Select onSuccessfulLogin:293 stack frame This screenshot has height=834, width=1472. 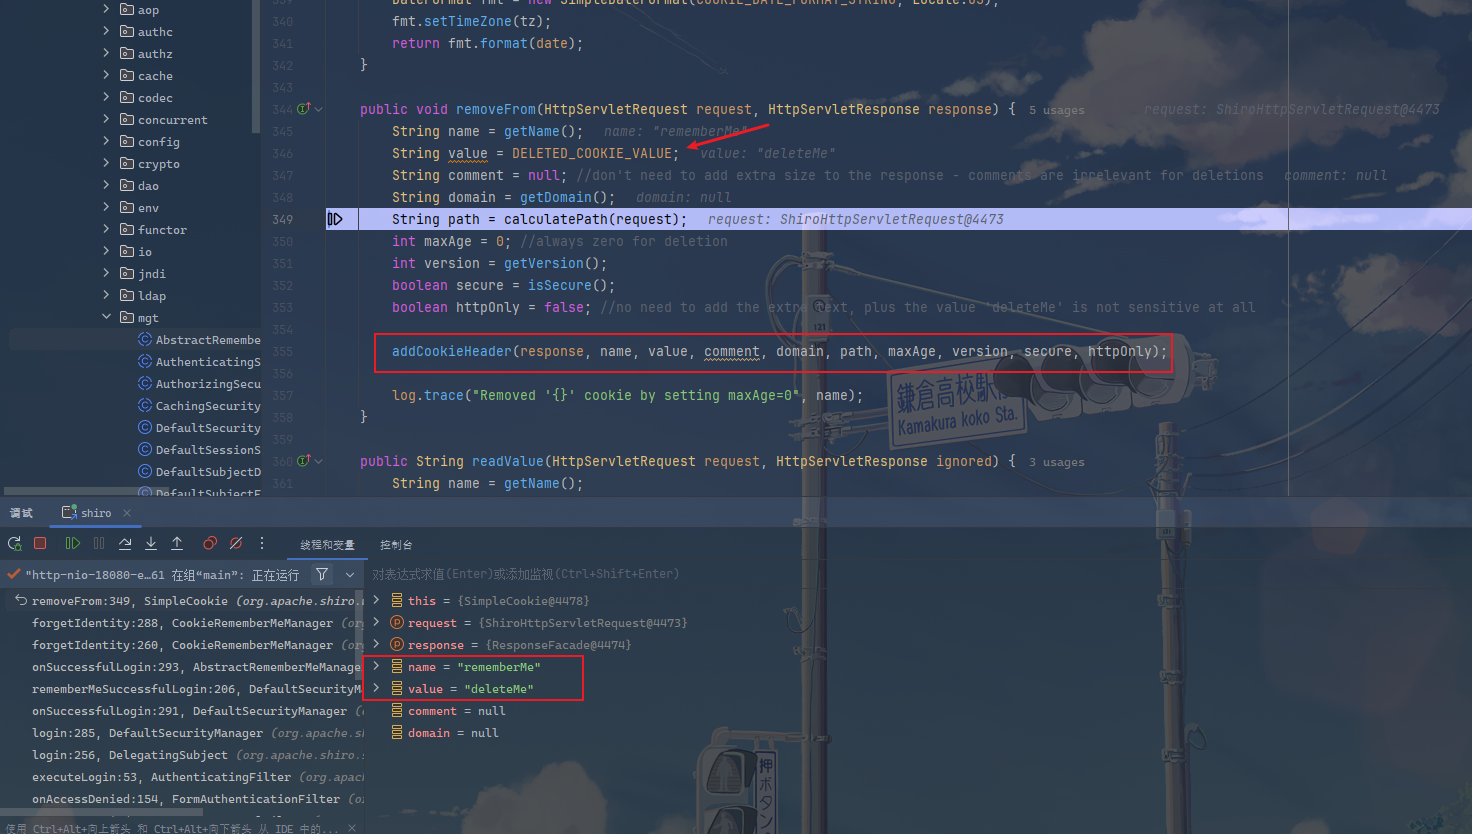182,667
